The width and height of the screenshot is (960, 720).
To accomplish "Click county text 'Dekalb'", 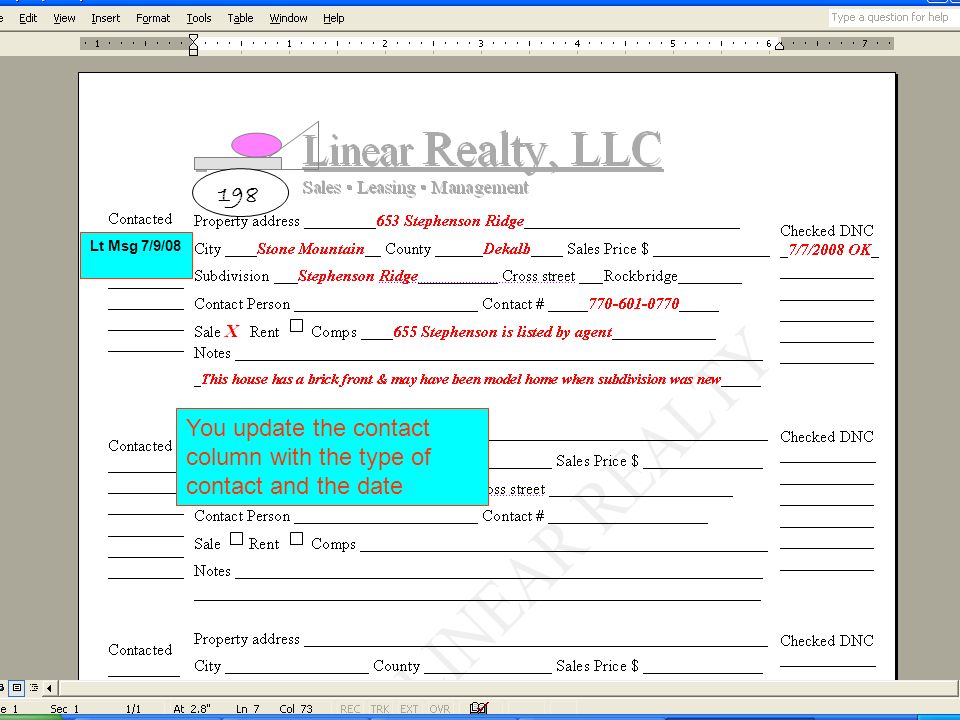I will pyautogui.click(x=507, y=249).
